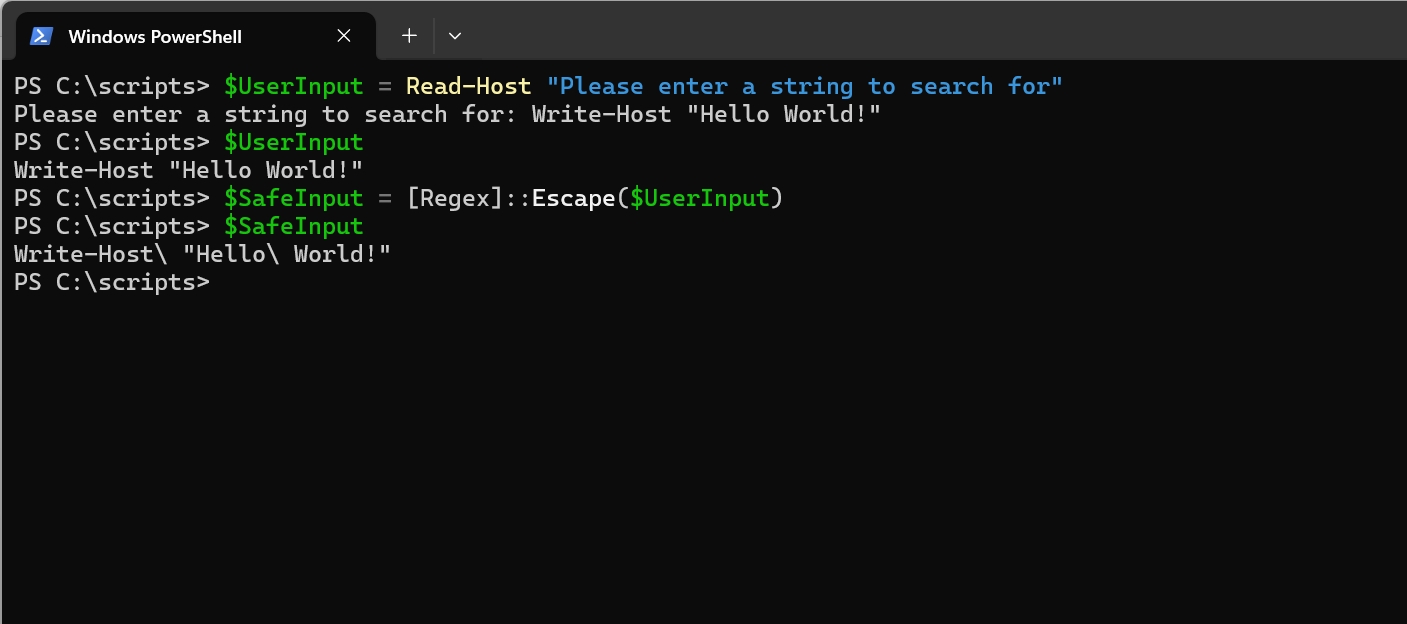Screen dimensions: 1407x624
Task: Expand the new tab profile dropdown chevron
Action: point(455,36)
